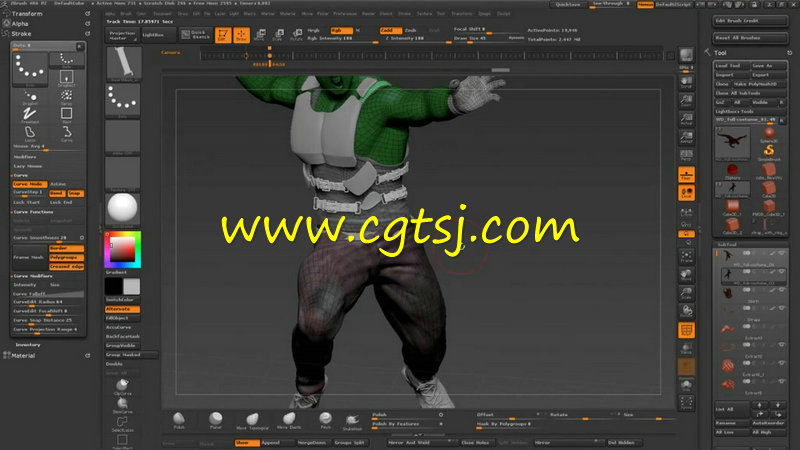
Task: Click the Xpose icon
Action: [686, 403]
